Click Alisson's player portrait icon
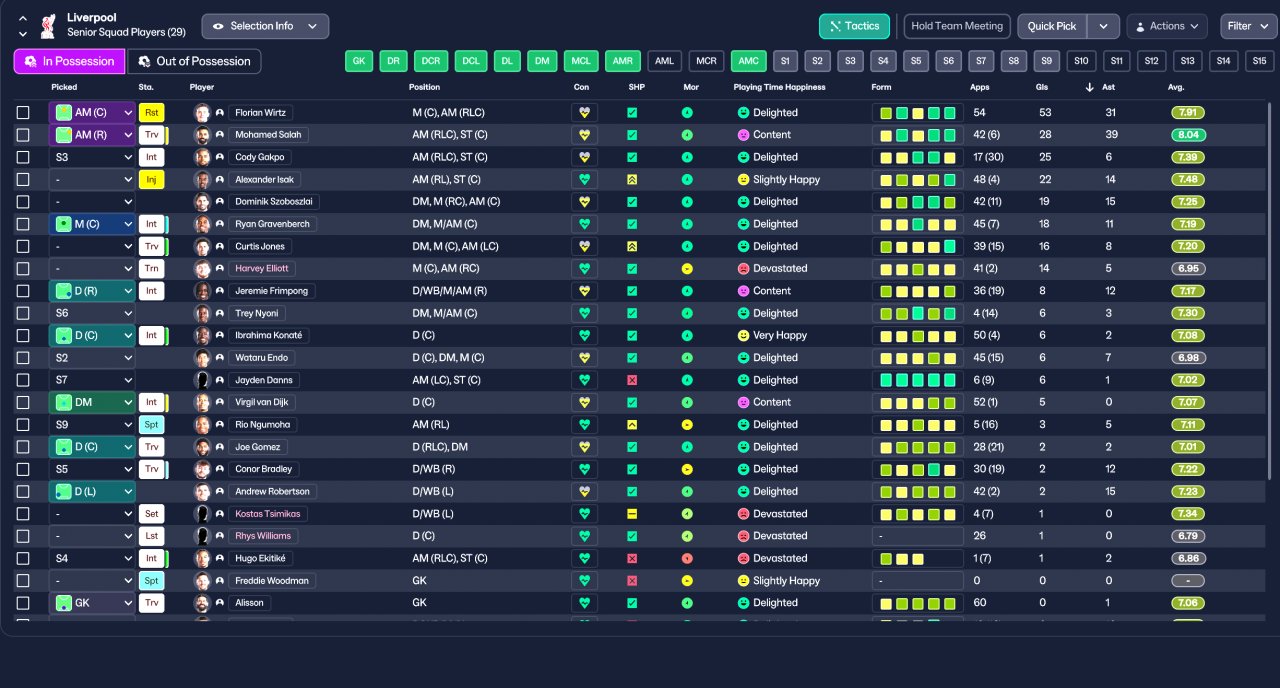 203,603
